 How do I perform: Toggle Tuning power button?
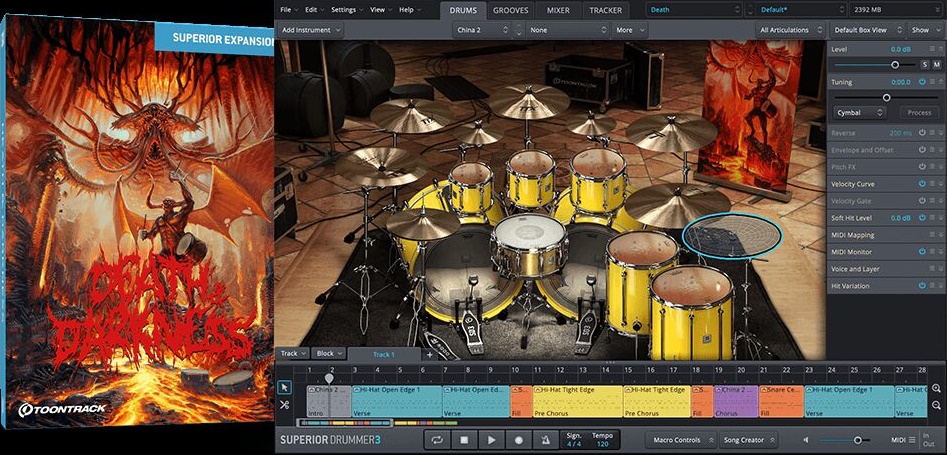pos(922,82)
